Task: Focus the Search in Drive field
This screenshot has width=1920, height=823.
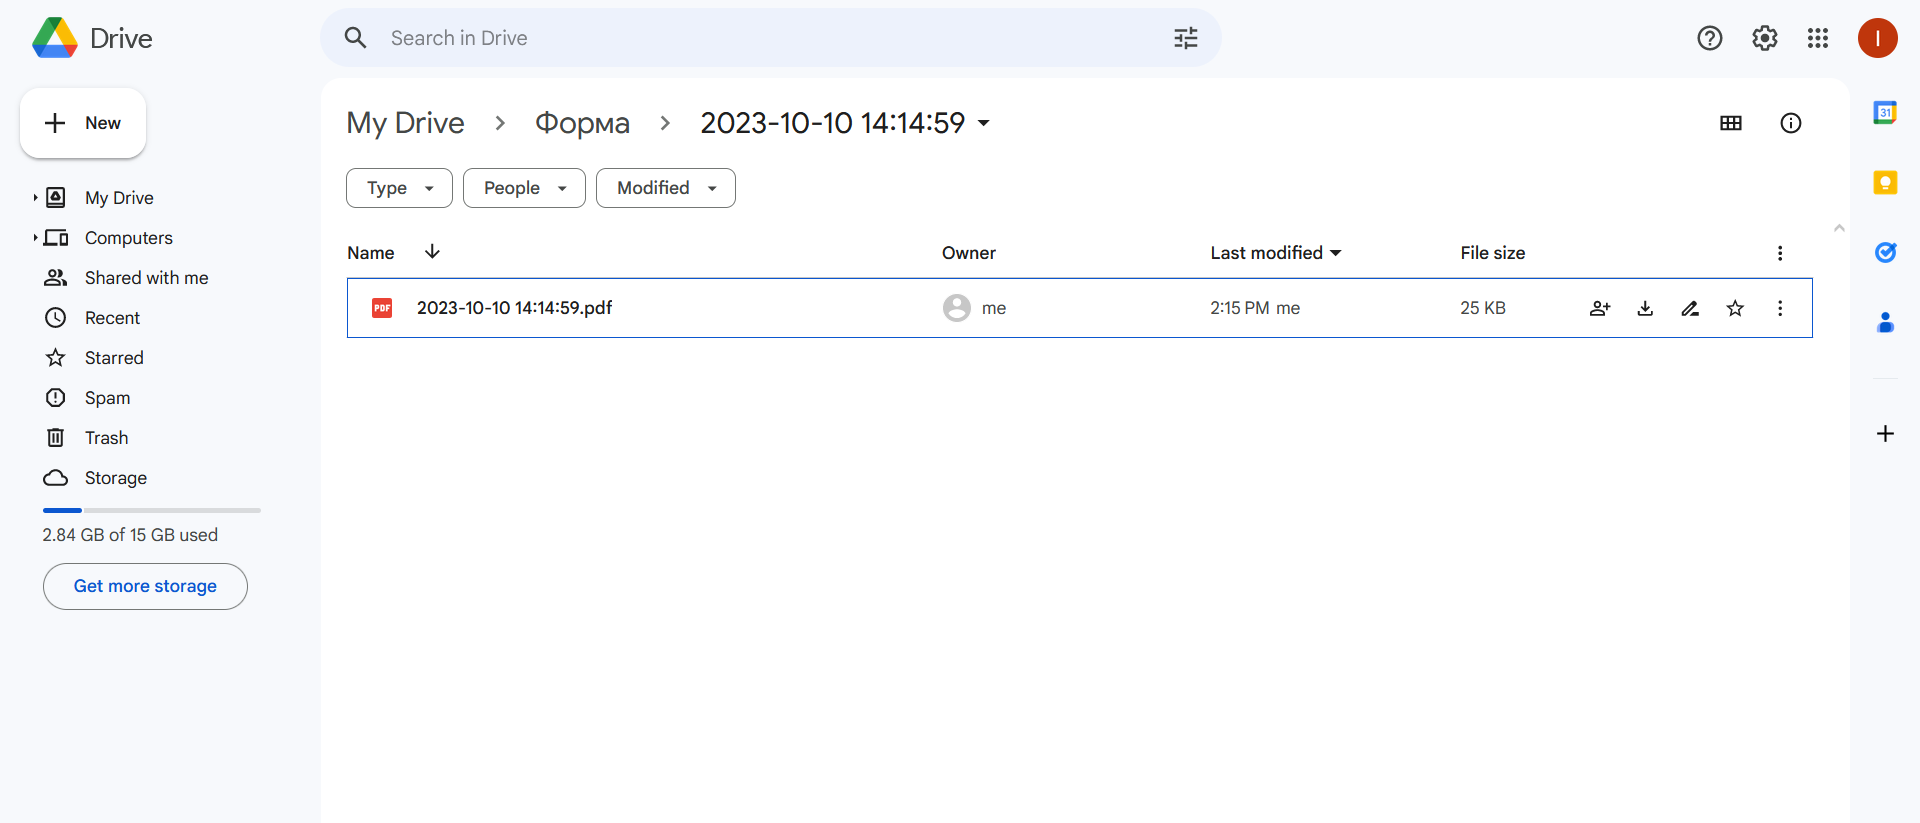Action: coord(770,38)
